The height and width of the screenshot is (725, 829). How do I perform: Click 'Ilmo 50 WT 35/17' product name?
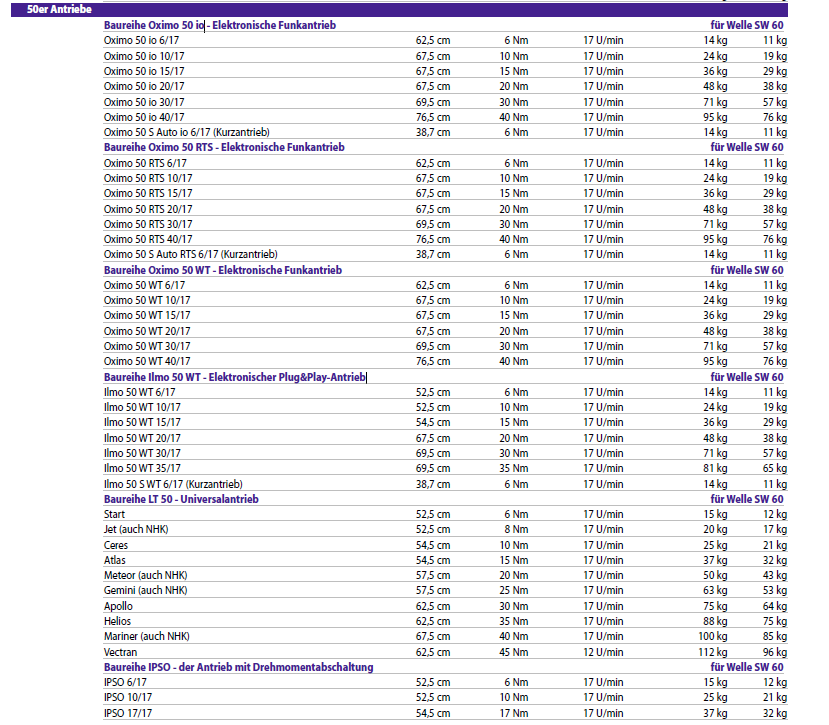[142, 468]
